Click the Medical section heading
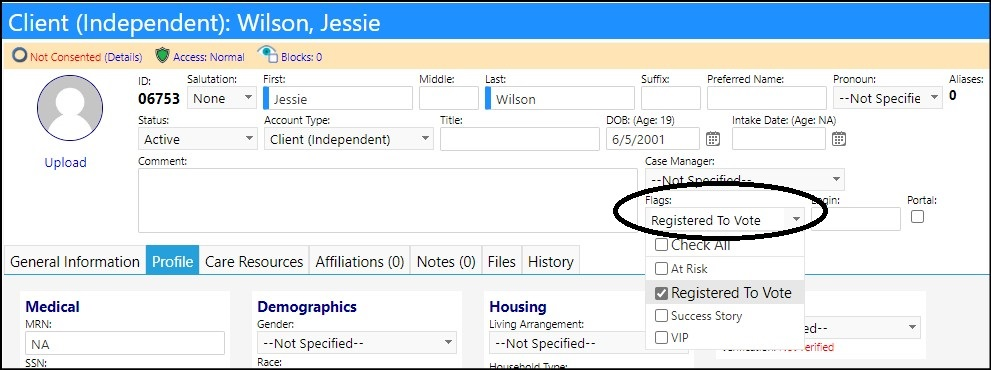991x370 pixels. (x=52, y=307)
